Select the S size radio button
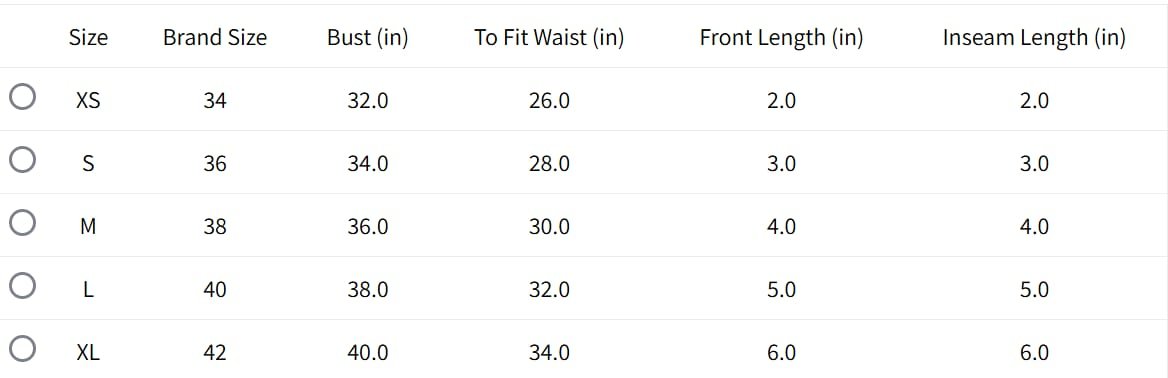This screenshot has height=378, width=1168. (23, 160)
